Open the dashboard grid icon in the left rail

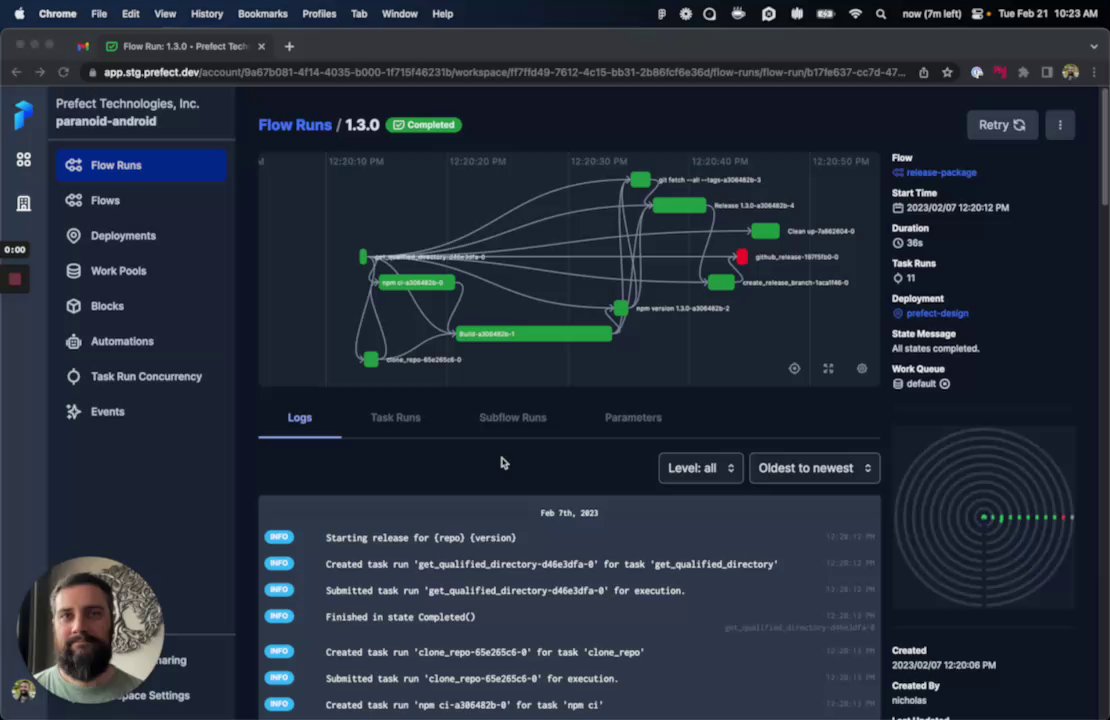click(23, 159)
